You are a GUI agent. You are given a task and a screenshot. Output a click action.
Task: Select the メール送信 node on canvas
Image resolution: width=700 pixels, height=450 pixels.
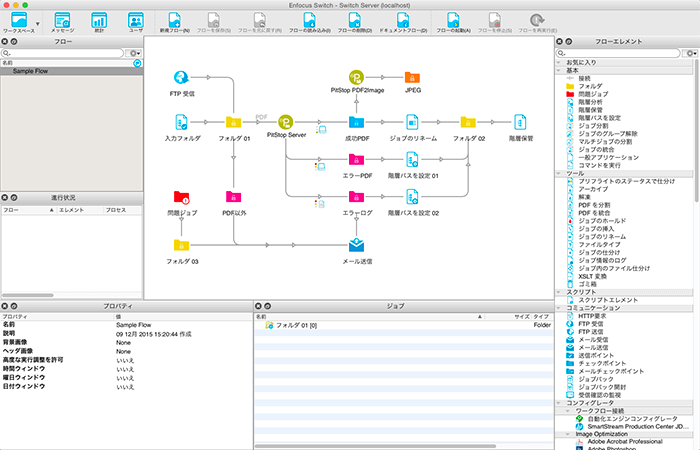pyautogui.click(x=356, y=245)
